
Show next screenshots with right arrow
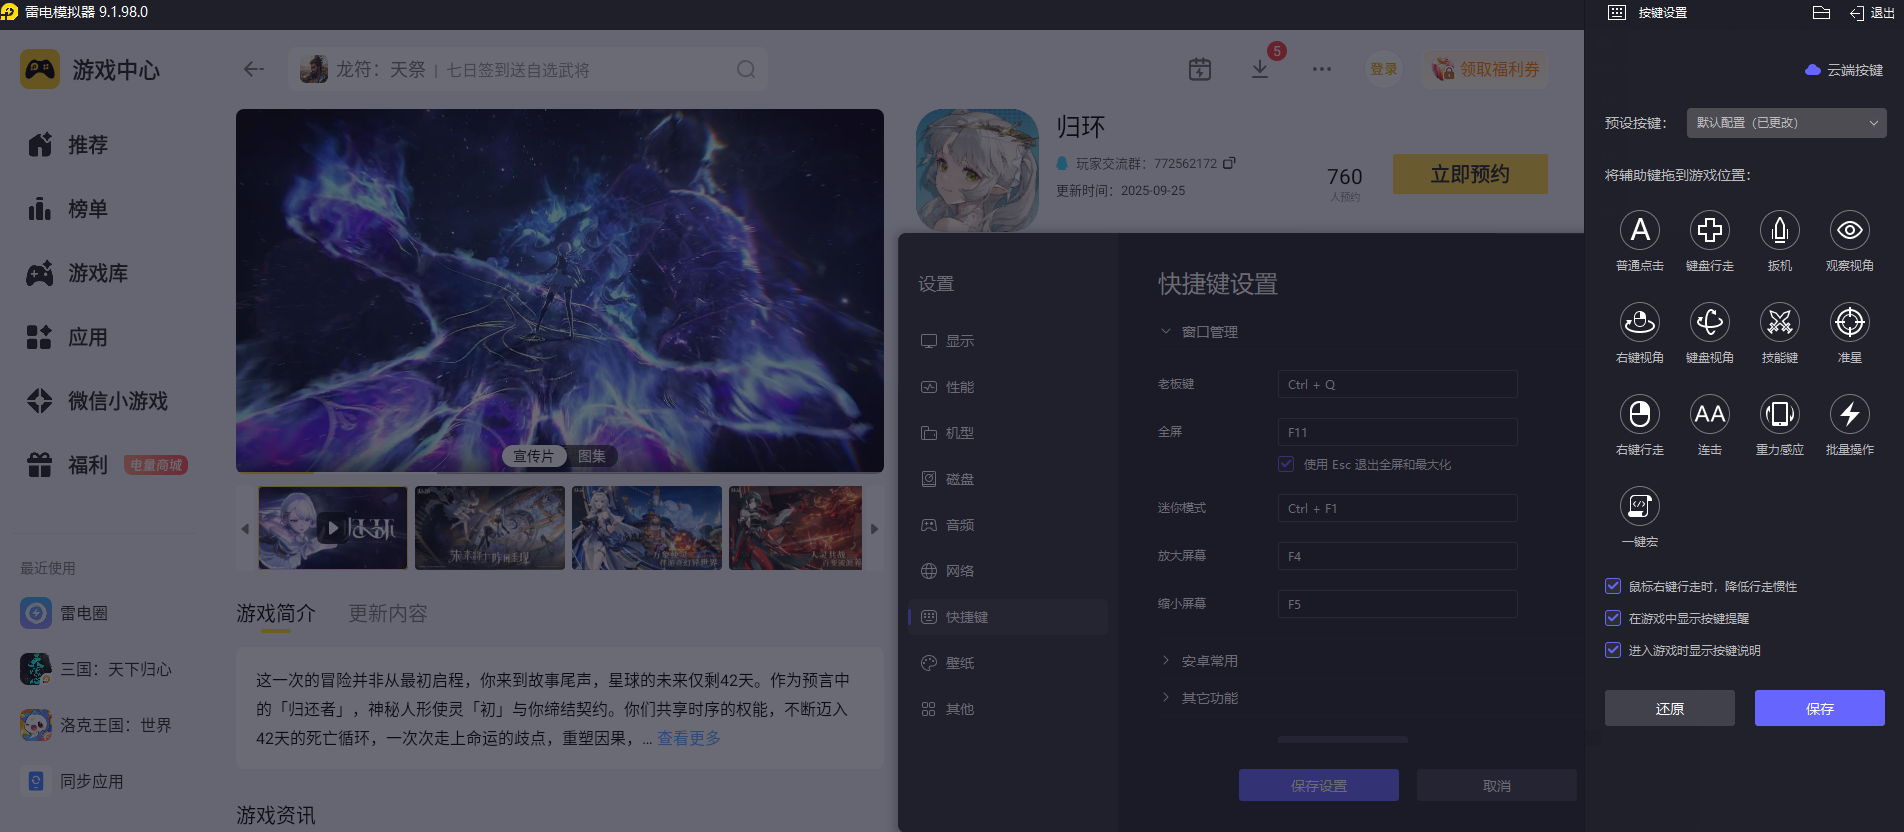(x=874, y=529)
